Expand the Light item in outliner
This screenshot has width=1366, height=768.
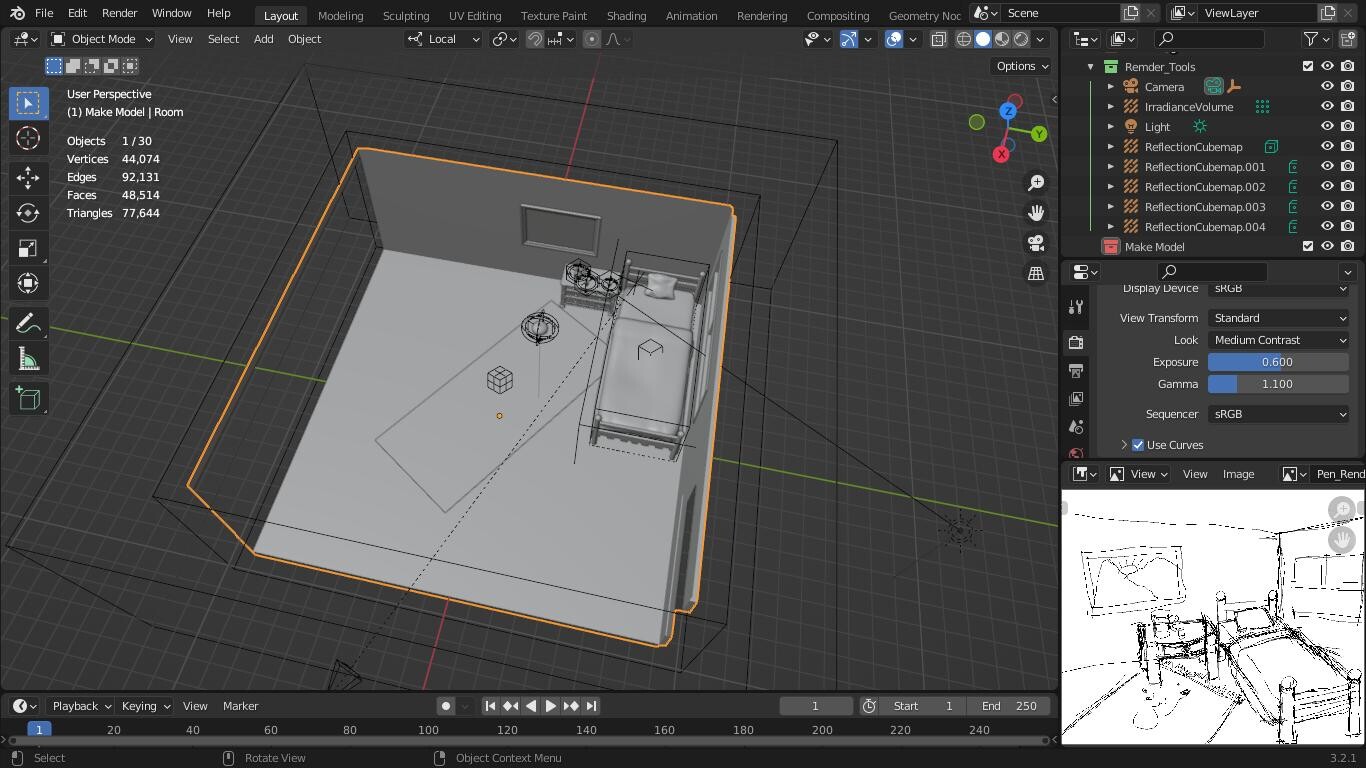1110,127
